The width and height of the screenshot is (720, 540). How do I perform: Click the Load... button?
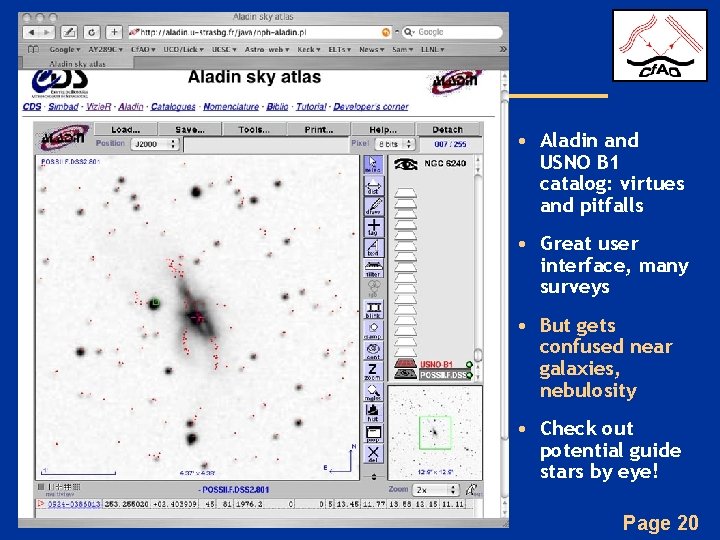tap(125, 129)
